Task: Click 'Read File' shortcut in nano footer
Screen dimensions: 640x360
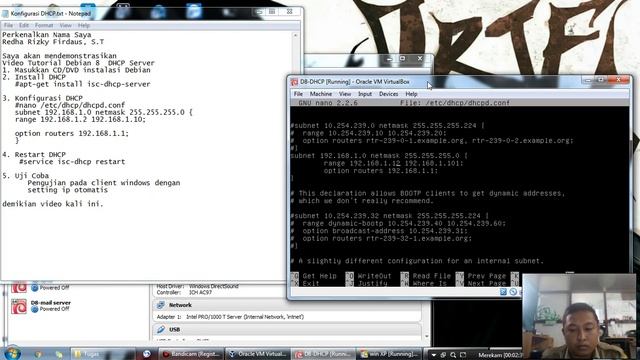Action: click(425, 276)
